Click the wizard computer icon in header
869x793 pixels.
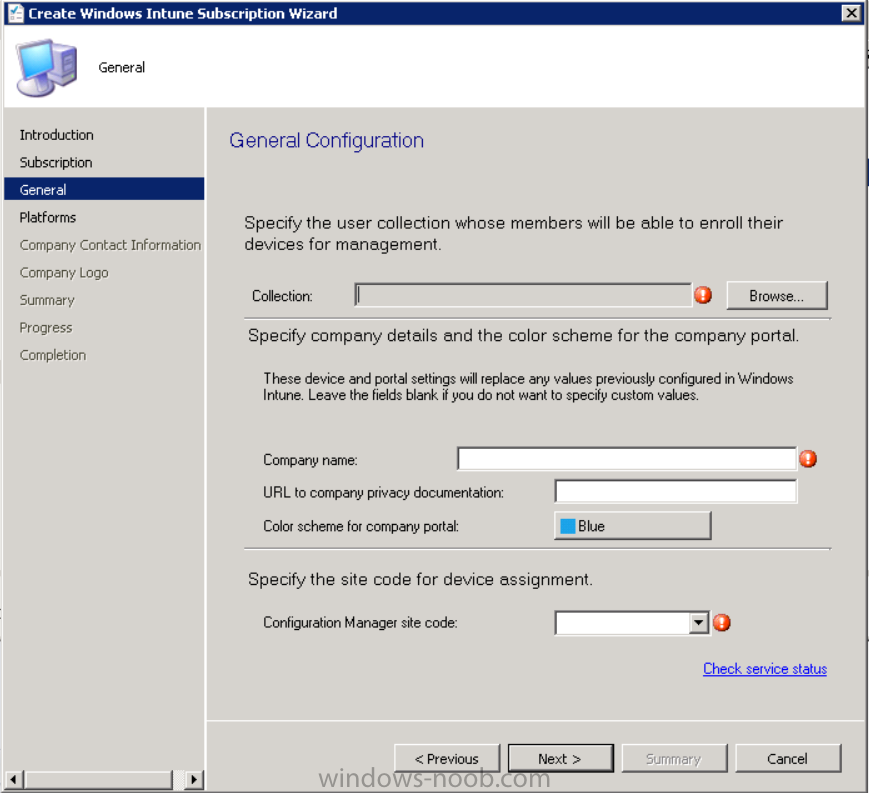pos(47,67)
